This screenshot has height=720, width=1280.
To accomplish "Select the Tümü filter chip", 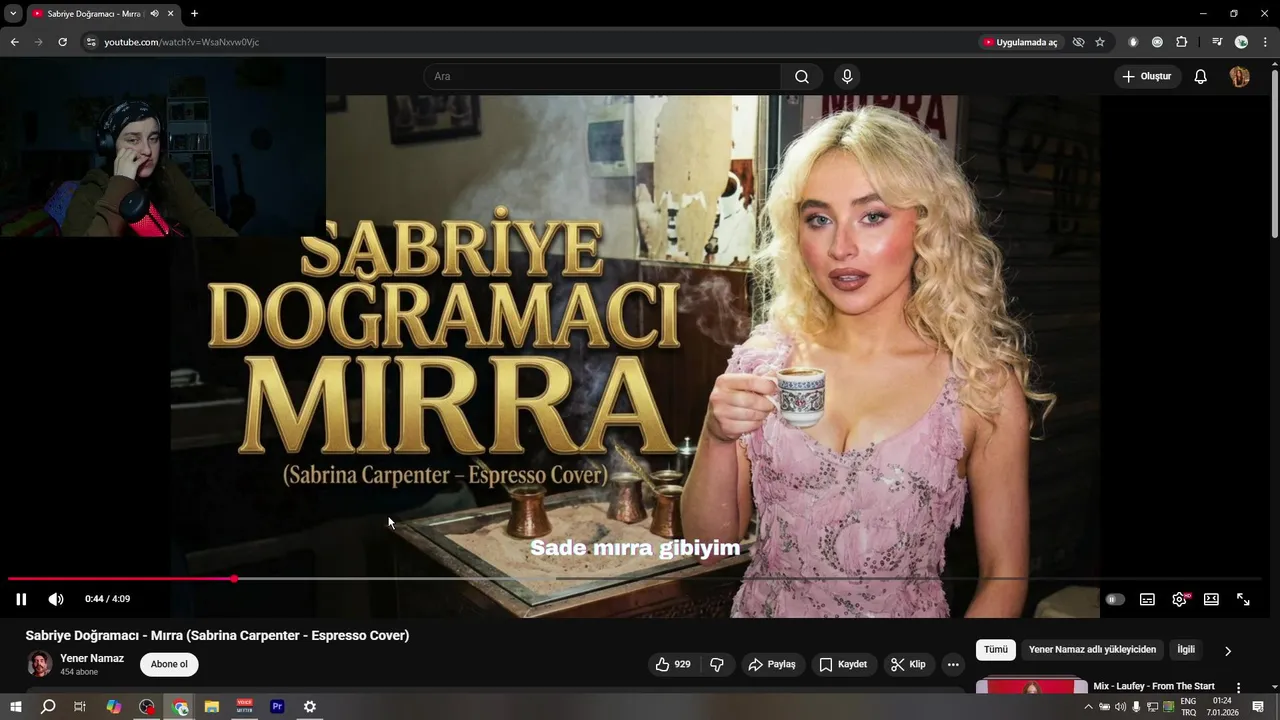I will point(996,650).
